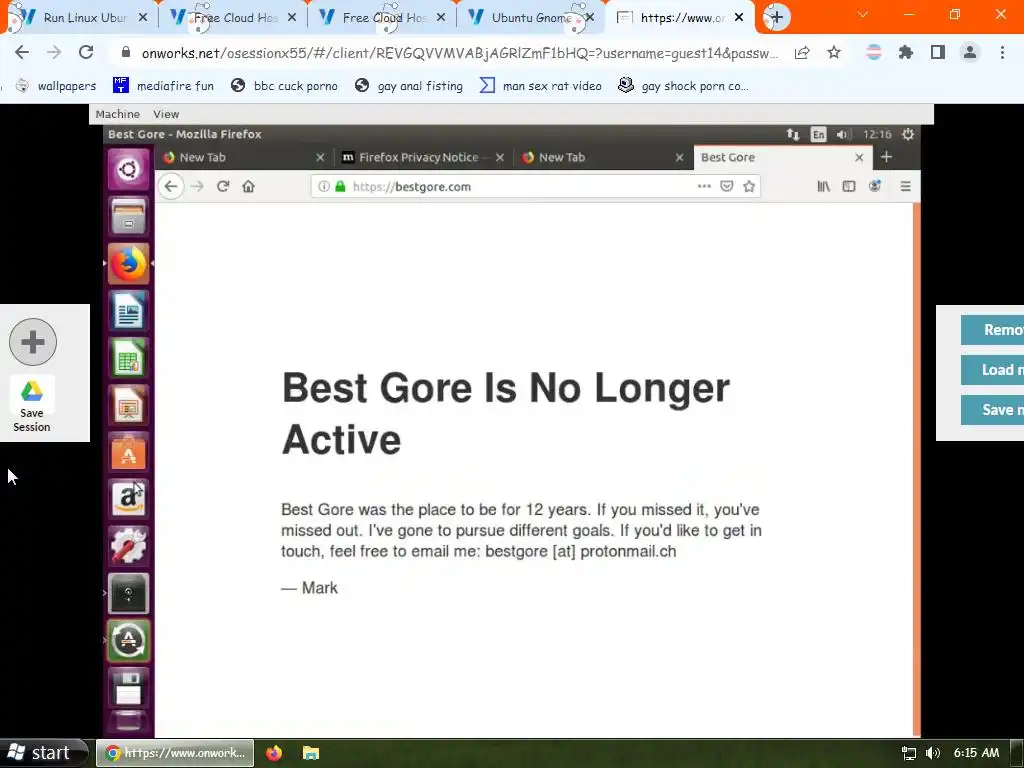This screenshot has height=768, width=1024.
Task: Click Firefox icon in Ubuntu launcher
Action: [x=128, y=263]
